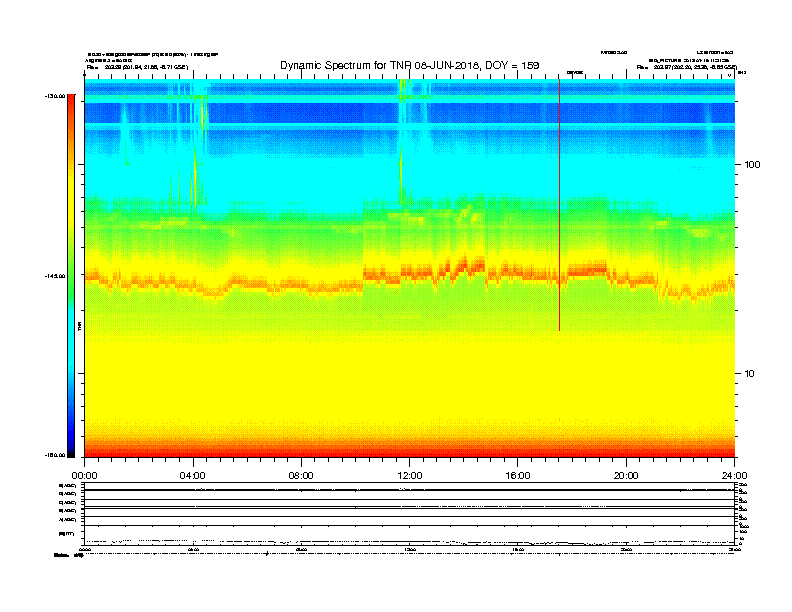Click the bright burst at top near 12:00

coord(403,90)
